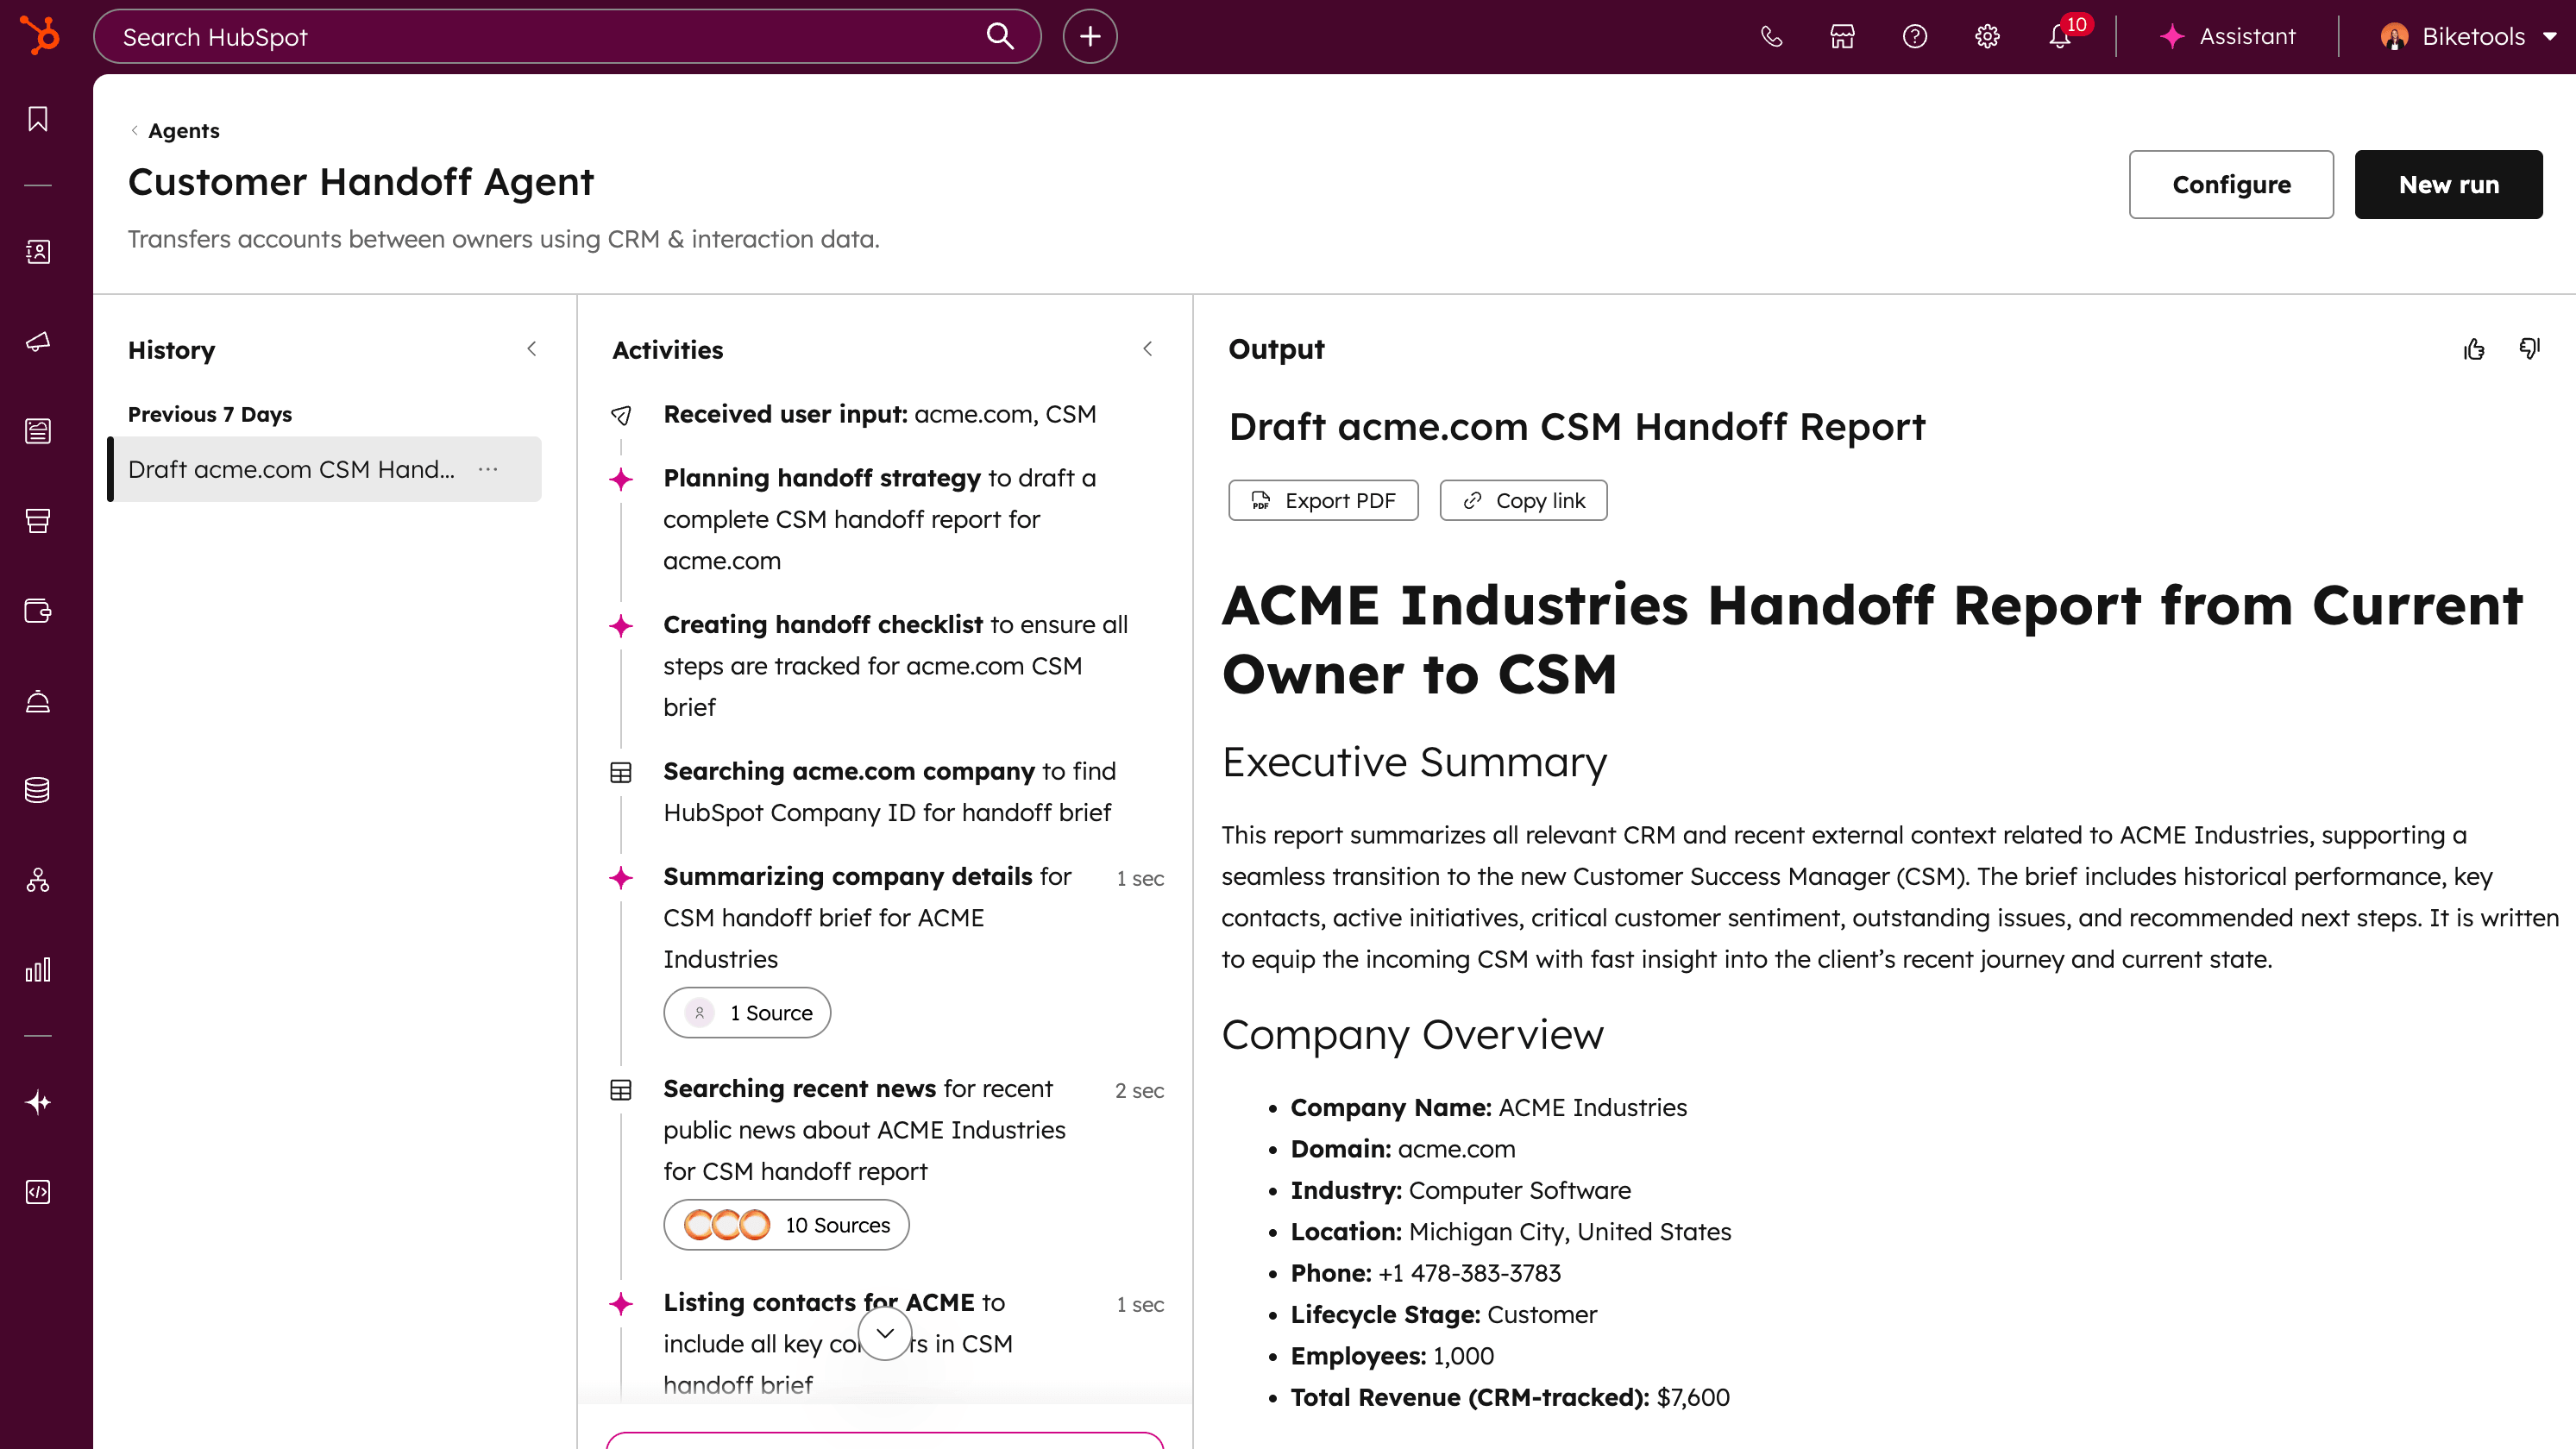Image resolution: width=2576 pixels, height=1449 pixels.
Task: Export PDF of handoff report
Action: (x=1323, y=500)
